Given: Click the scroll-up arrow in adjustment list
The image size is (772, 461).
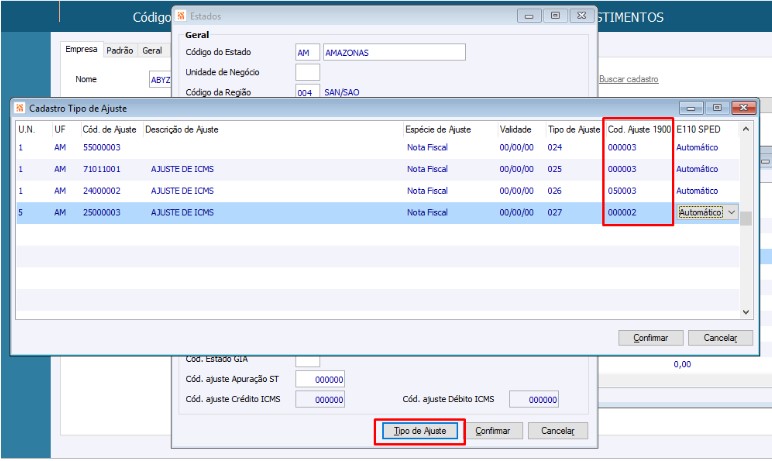Looking at the screenshot, I should pyautogui.click(x=746, y=129).
